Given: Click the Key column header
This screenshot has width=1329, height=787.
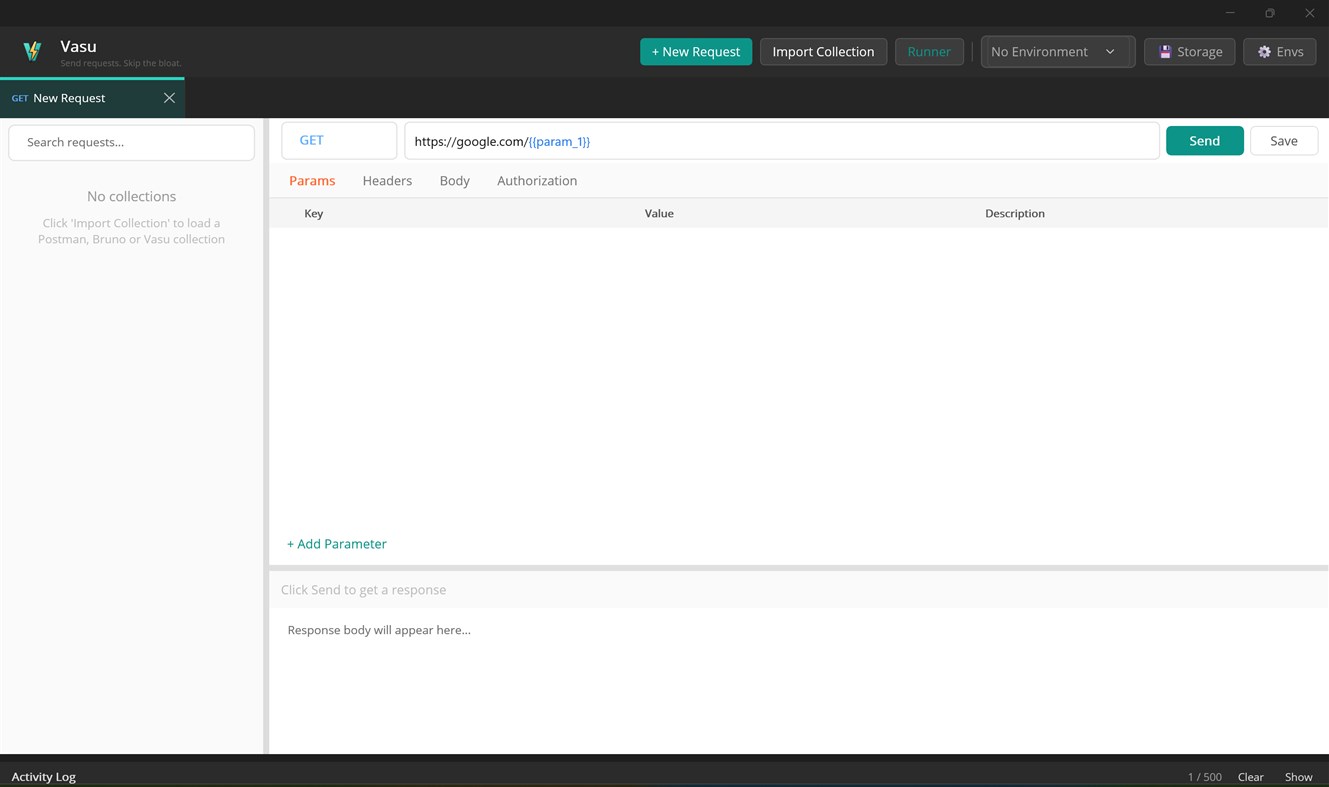Looking at the screenshot, I should coord(314,213).
